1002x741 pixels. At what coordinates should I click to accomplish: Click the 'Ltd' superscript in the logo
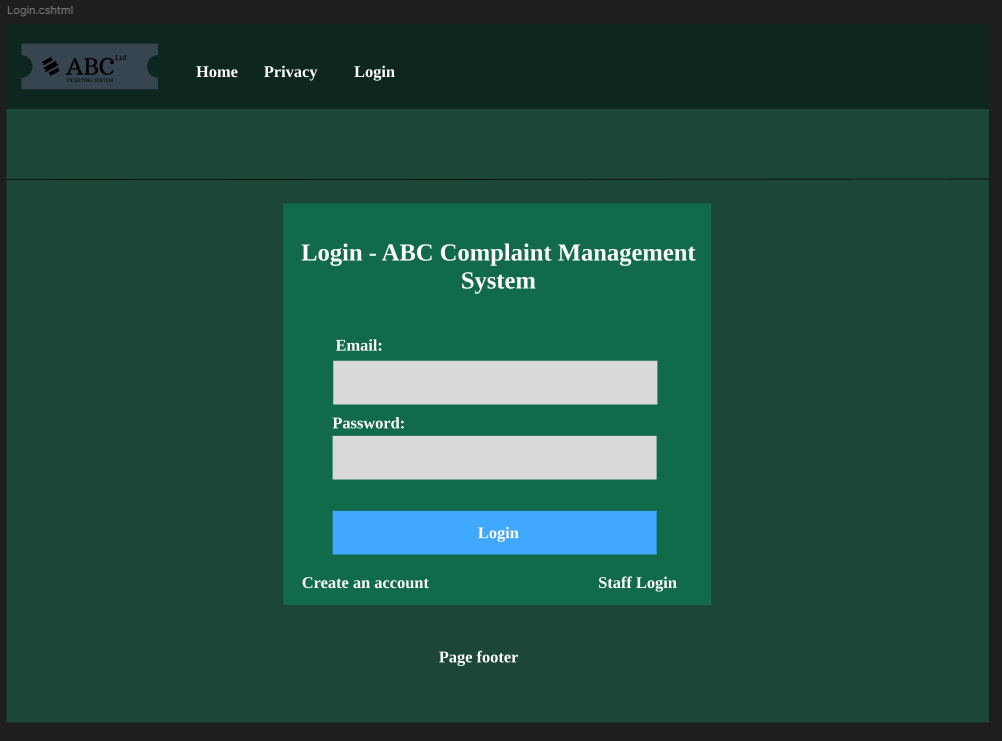(x=121, y=57)
